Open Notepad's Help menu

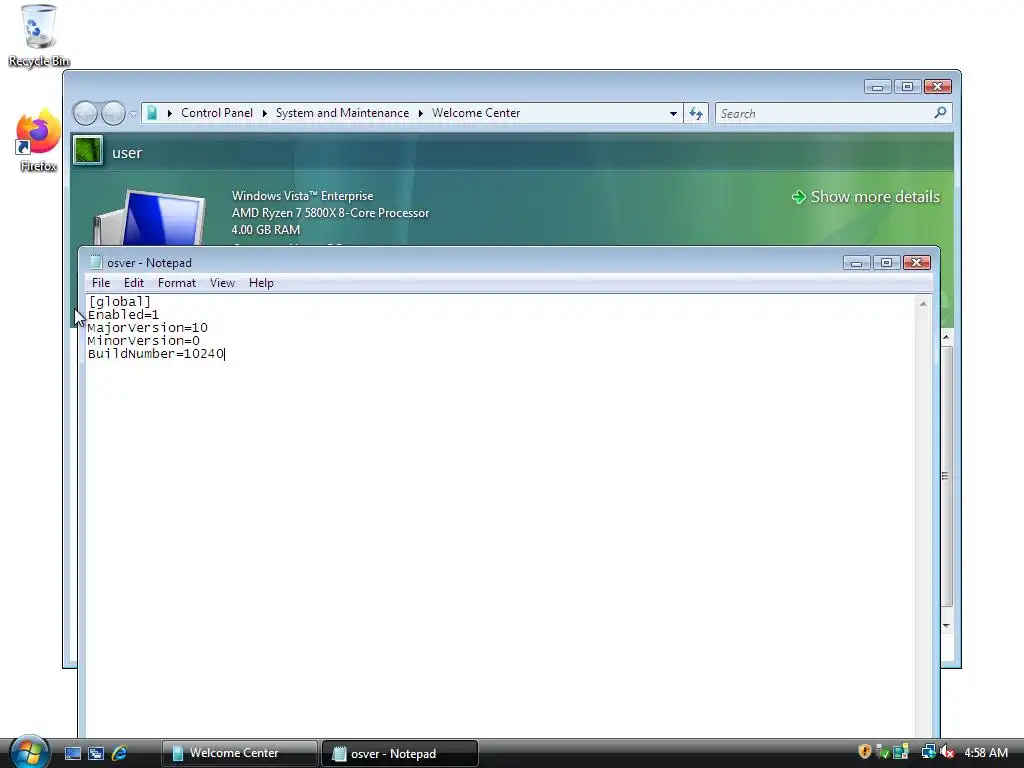[x=261, y=283]
